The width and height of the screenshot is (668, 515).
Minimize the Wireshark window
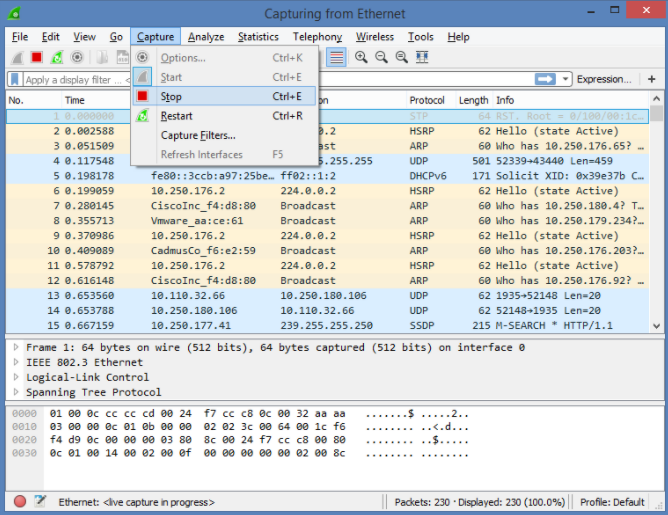click(590, 11)
